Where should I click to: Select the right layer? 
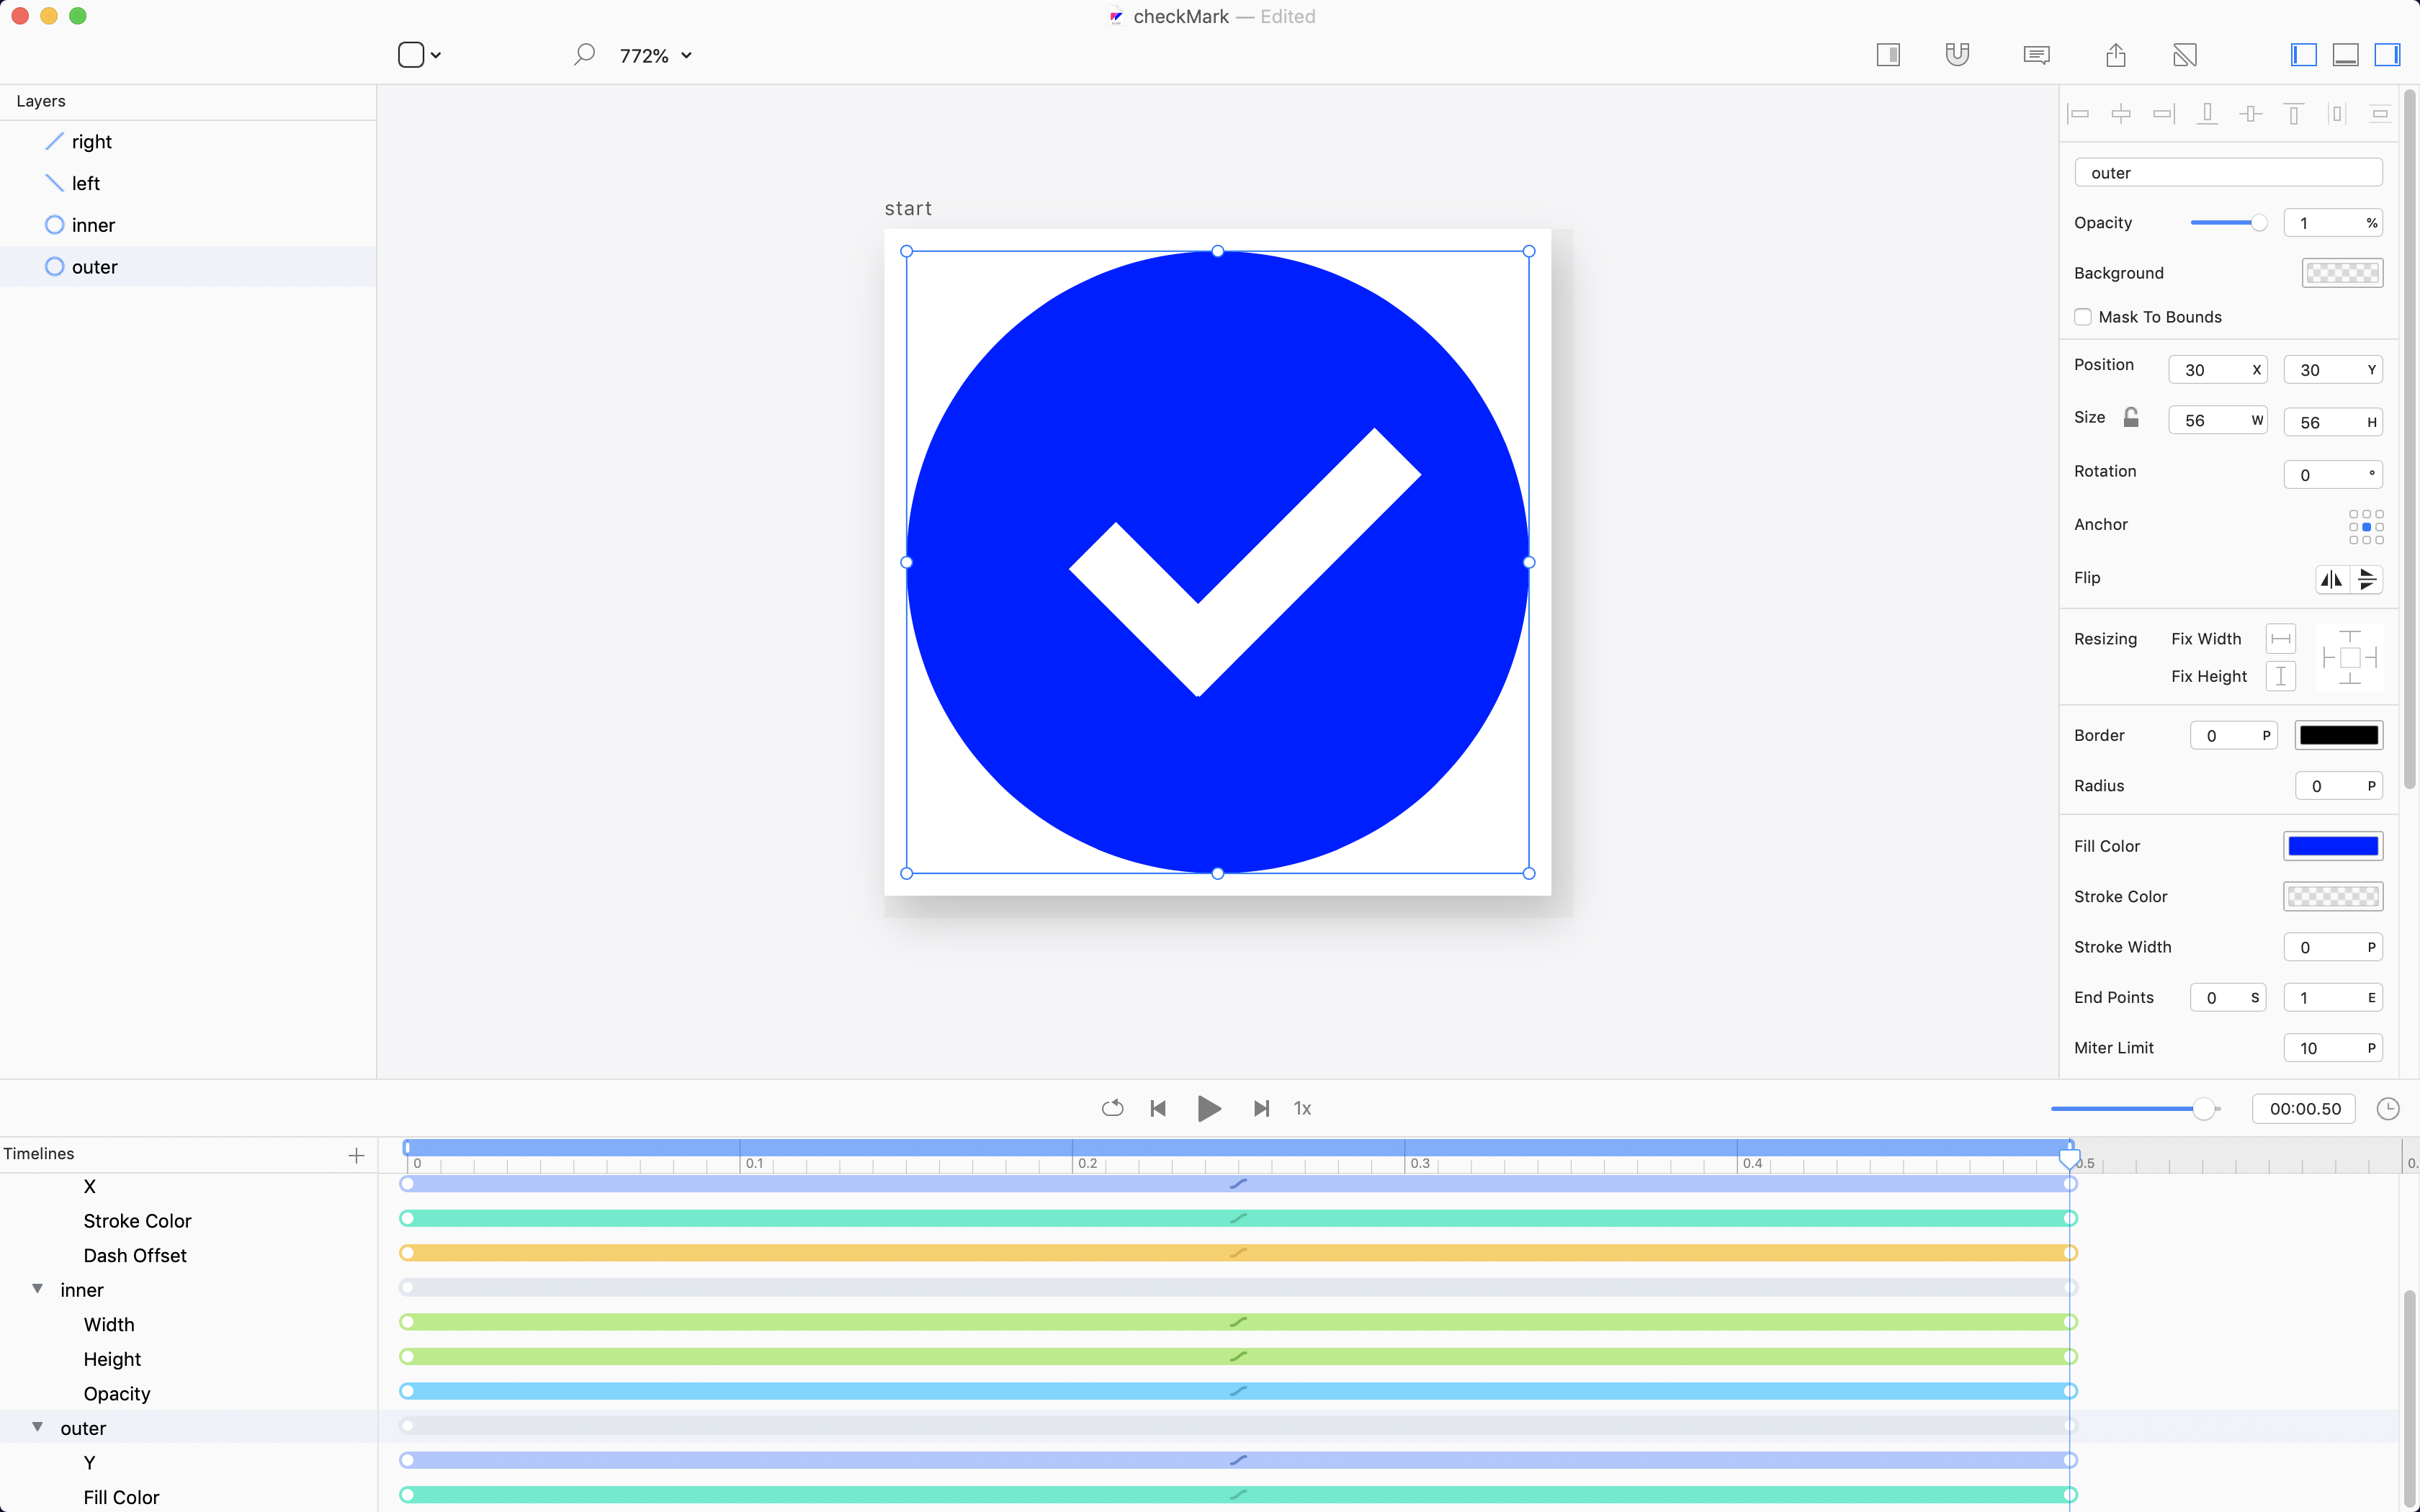(188, 142)
